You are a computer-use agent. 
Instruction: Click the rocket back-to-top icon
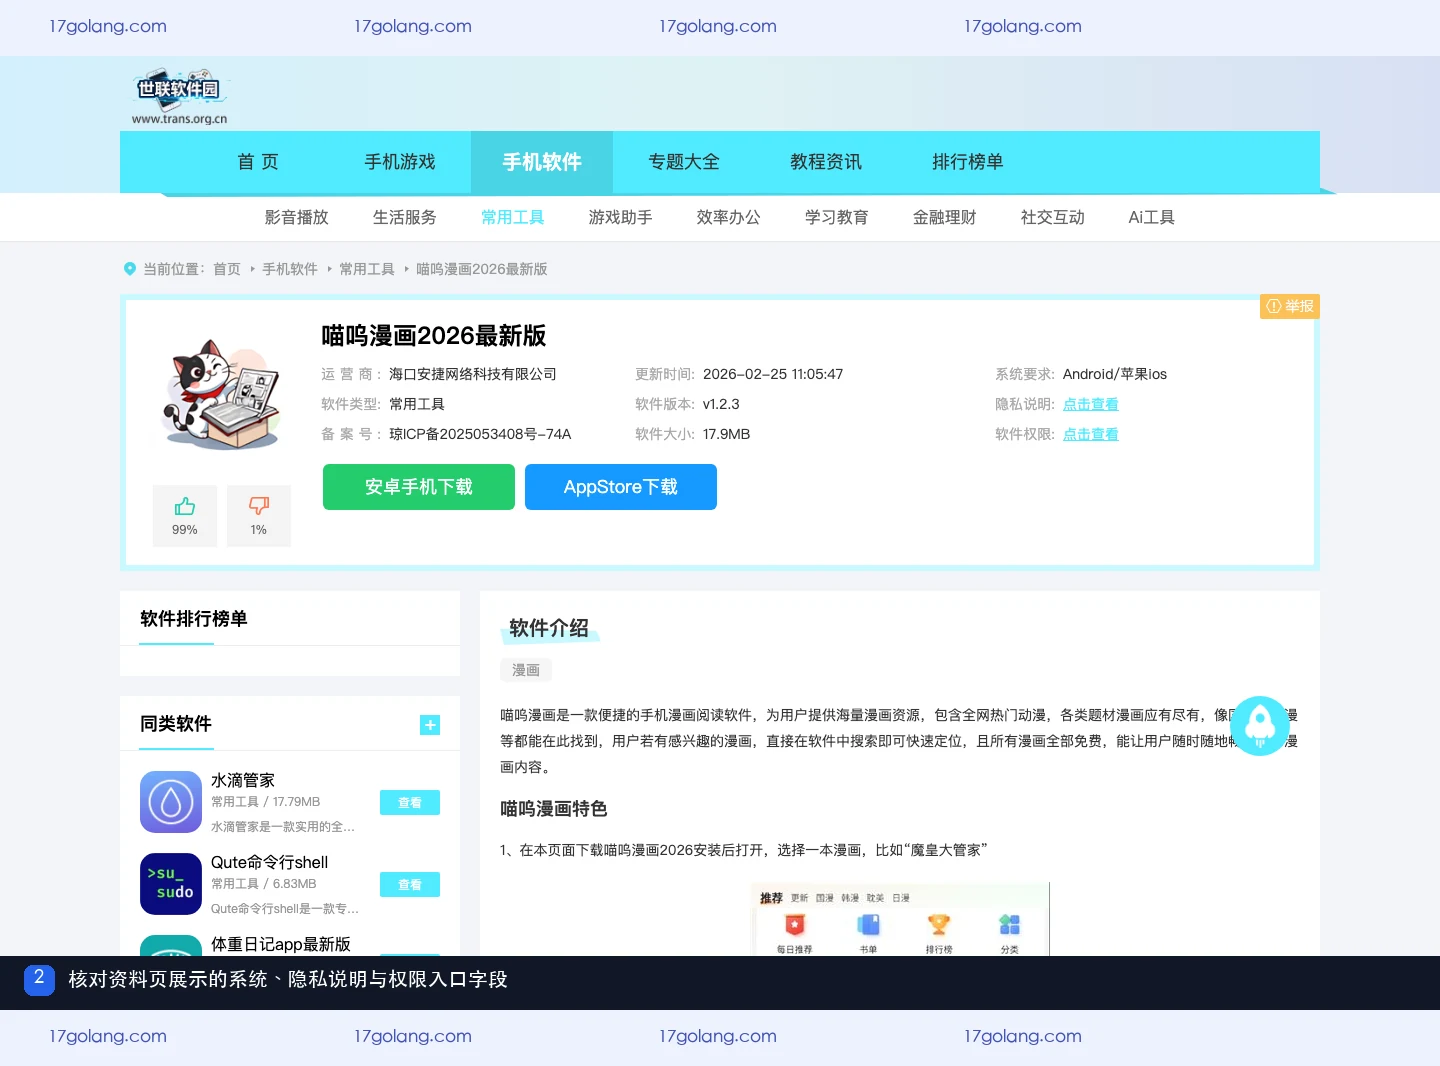pos(1260,726)
